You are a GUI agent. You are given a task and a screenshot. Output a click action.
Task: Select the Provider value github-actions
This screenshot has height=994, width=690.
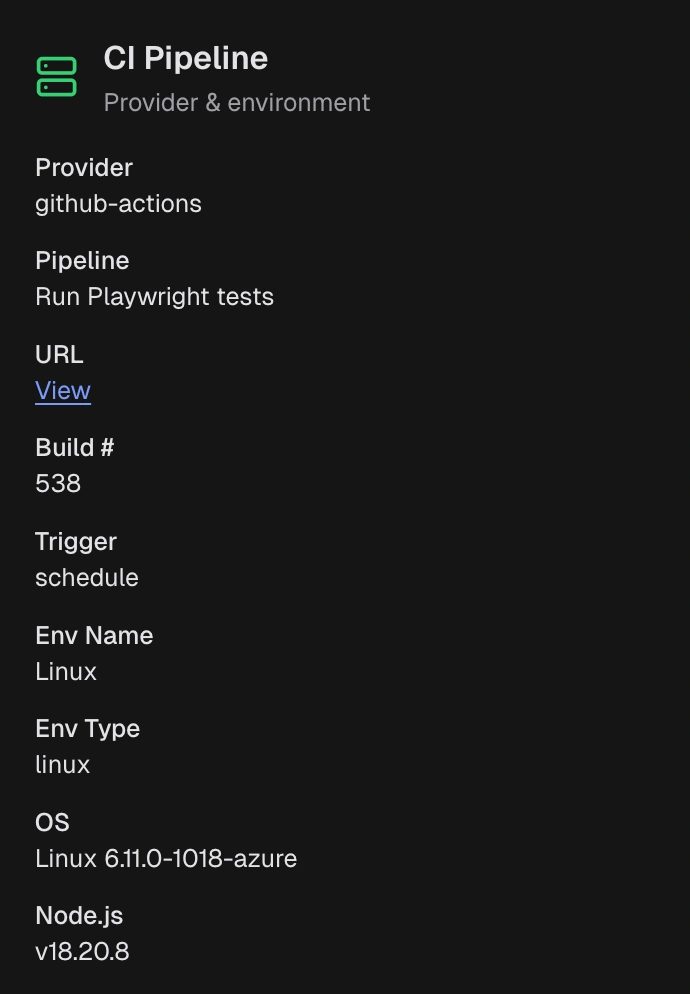[118, 203]
